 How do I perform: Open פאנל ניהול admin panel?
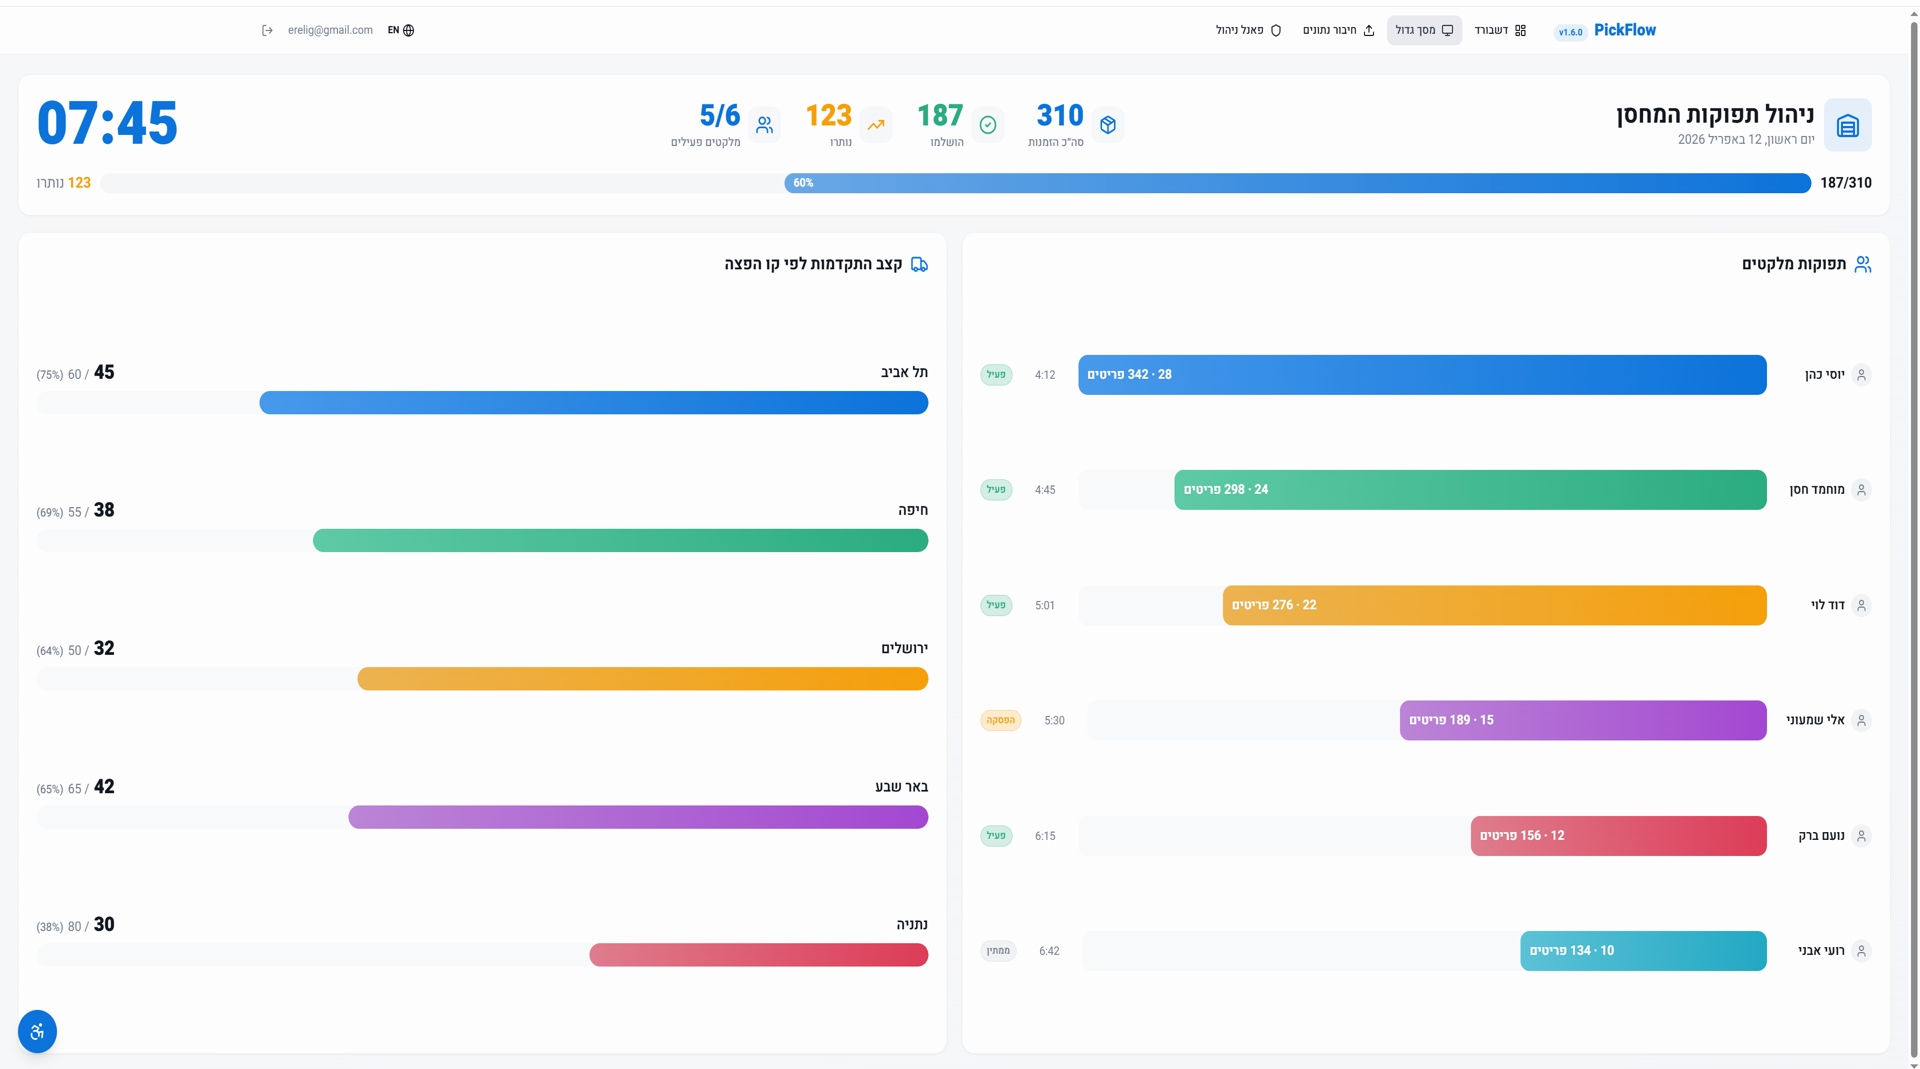(x=1248, y=30)
